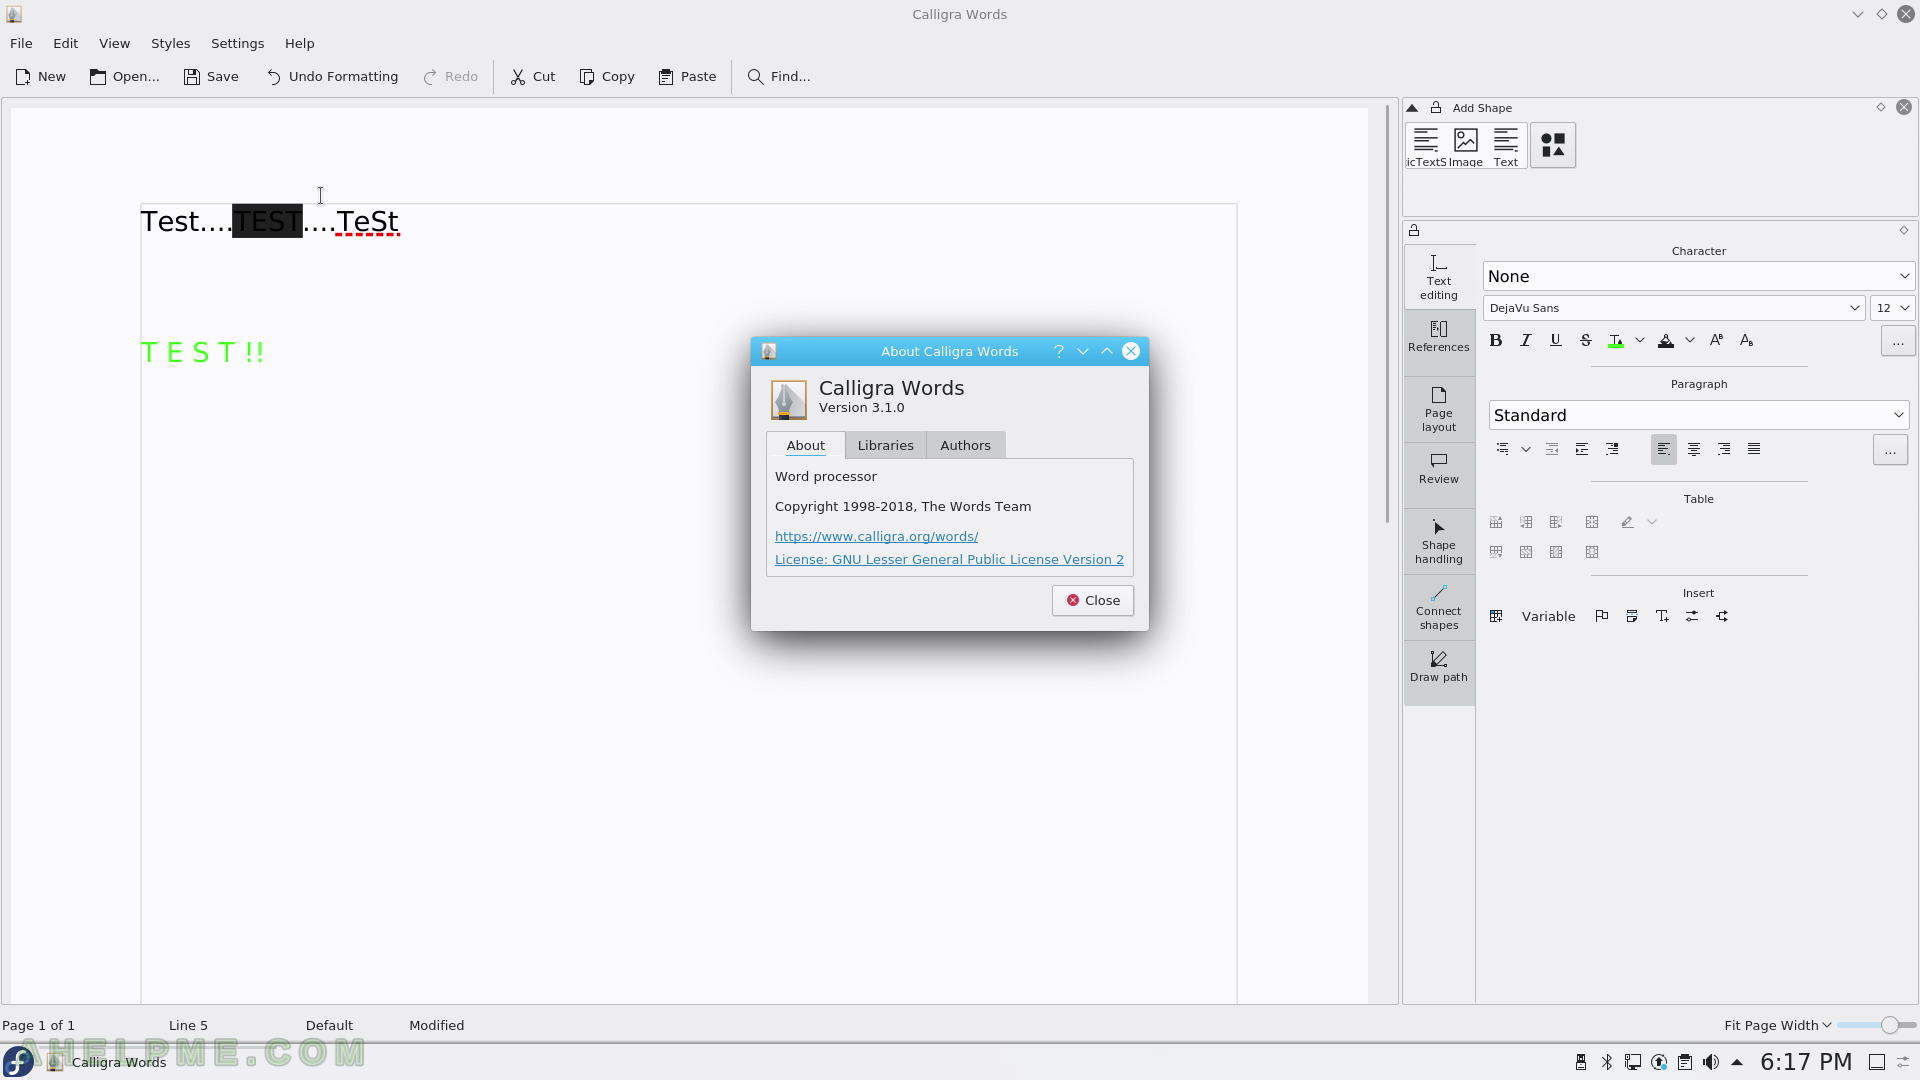This screenshot has width=1920, height=1080.
Task: Collapse the Add Shape docker
Action: (x=1412, y=108)
